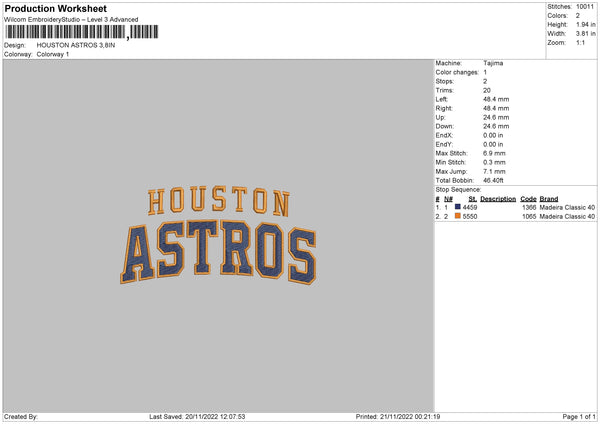
Task: Click the 'Description' column header
Action: [x=498, y=199]
